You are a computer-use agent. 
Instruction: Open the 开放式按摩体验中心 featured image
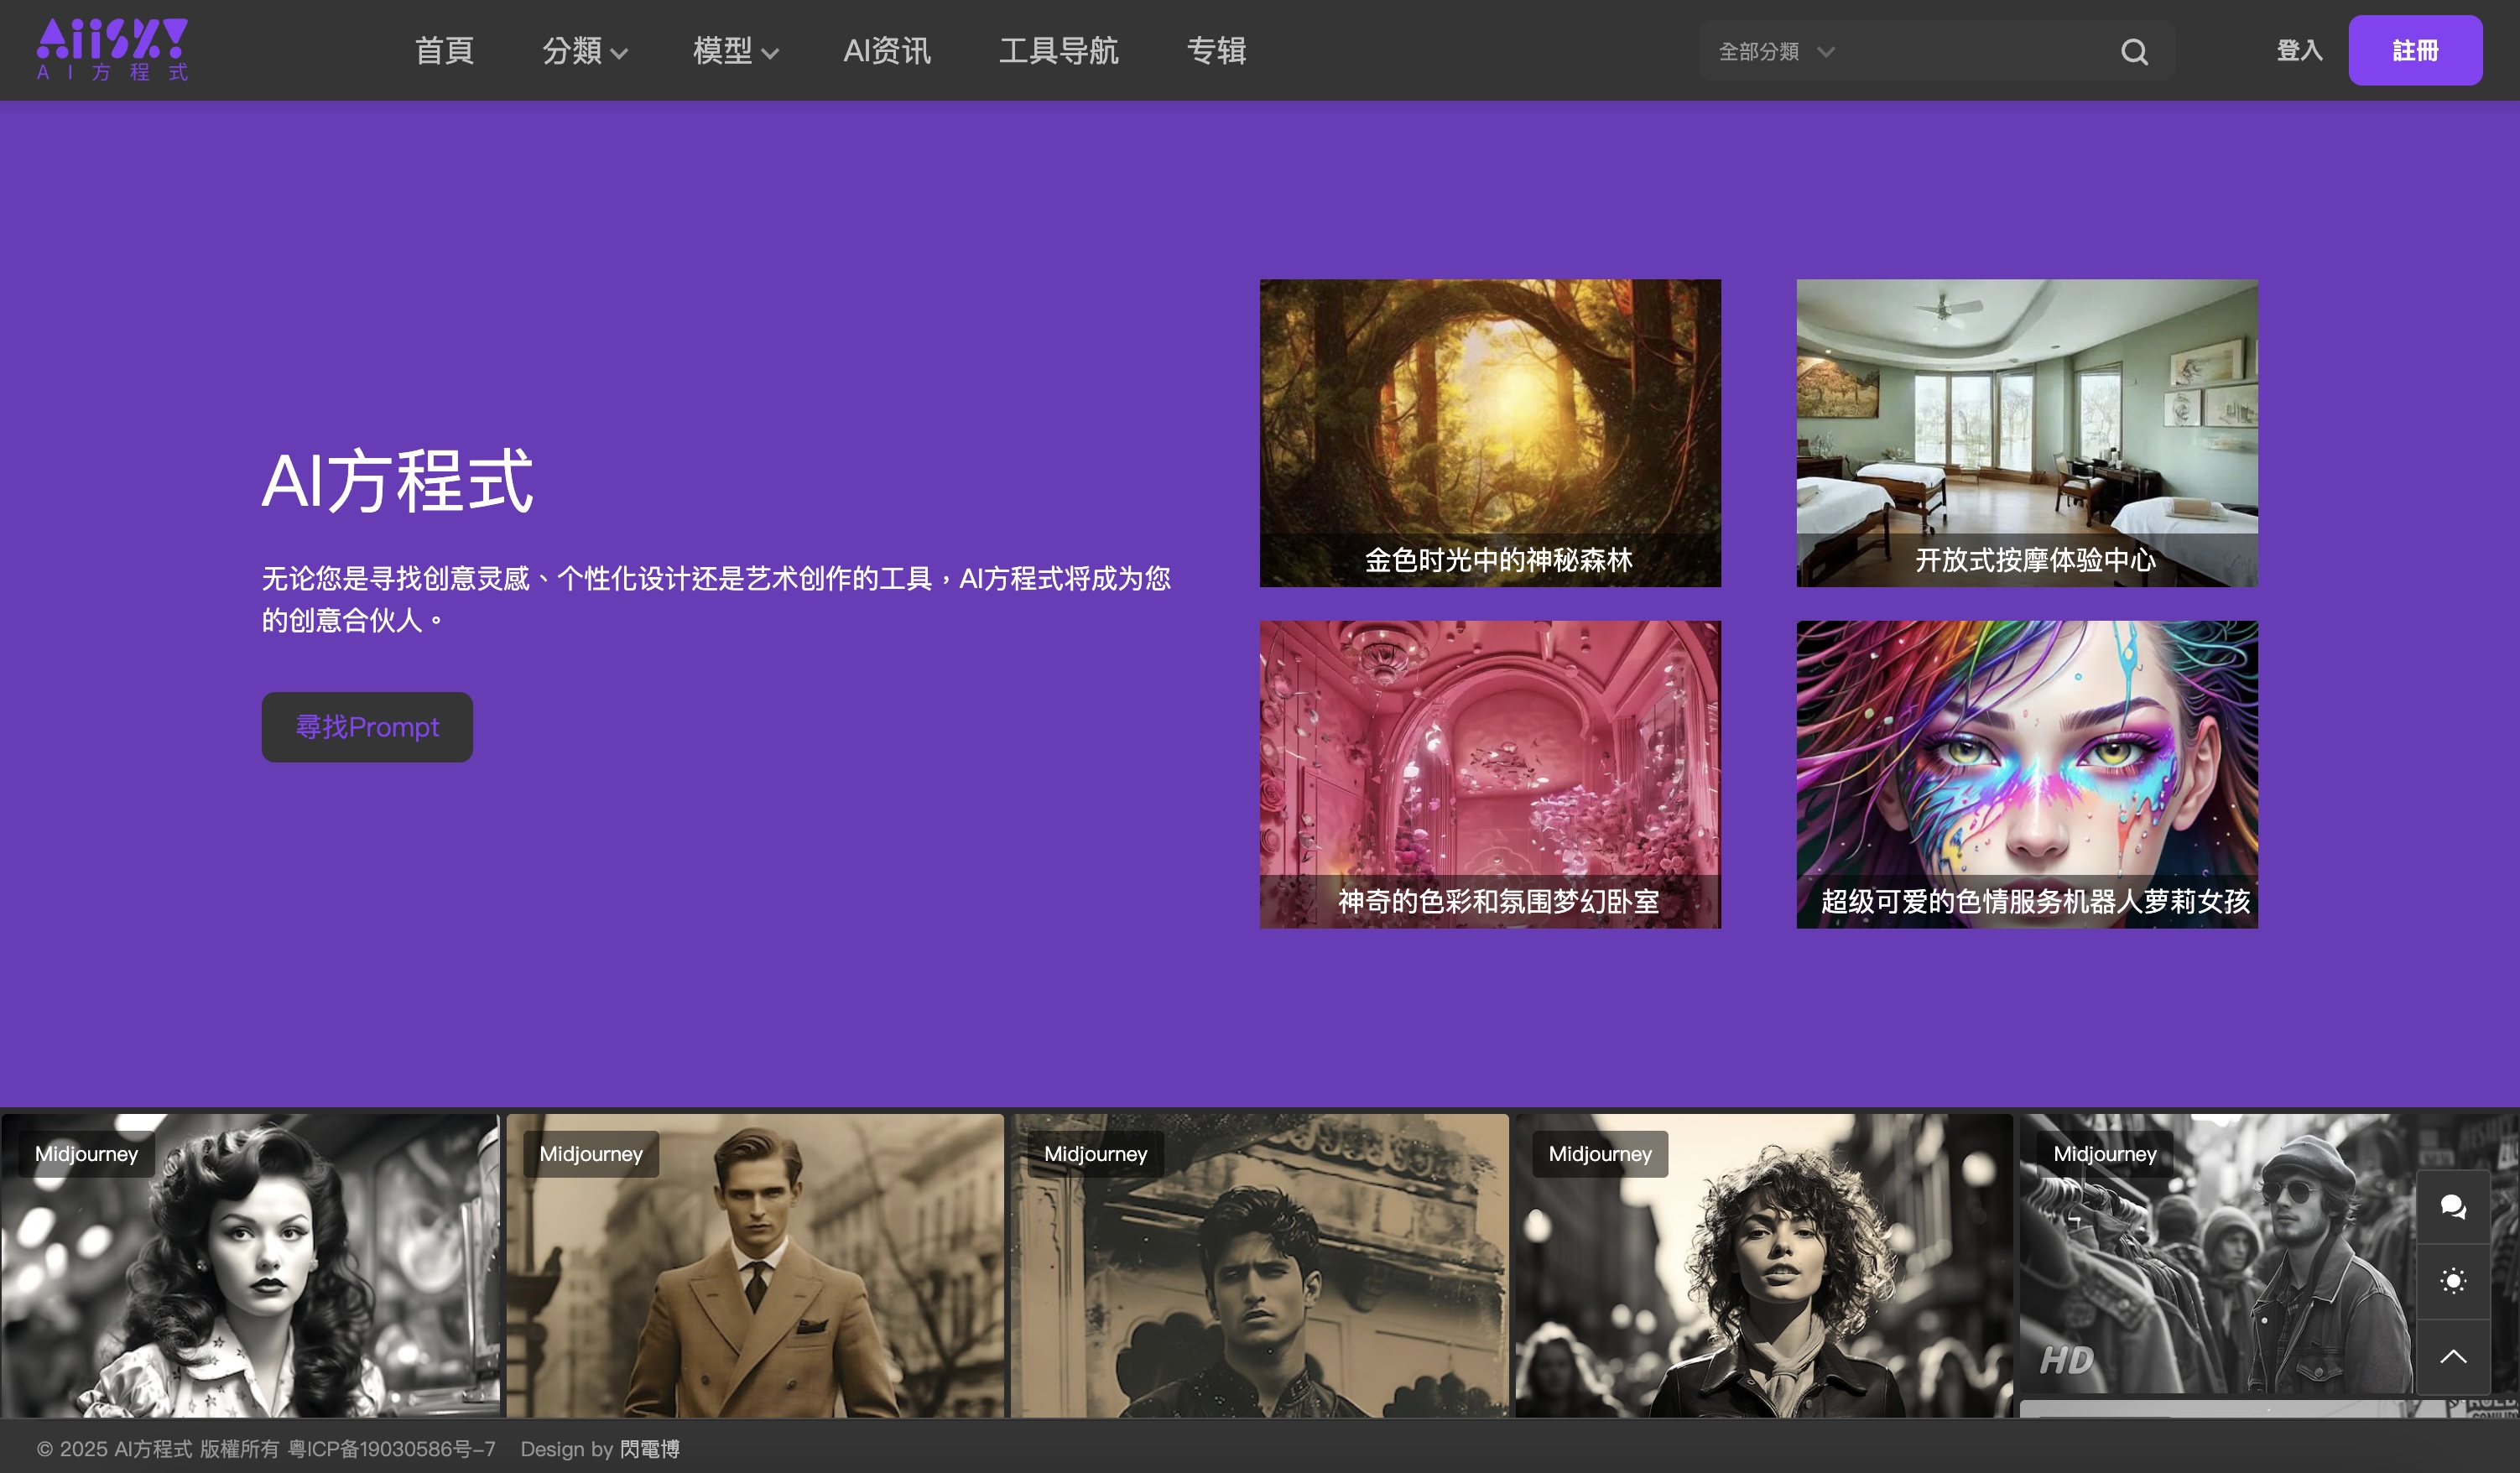pos(2026,433)
